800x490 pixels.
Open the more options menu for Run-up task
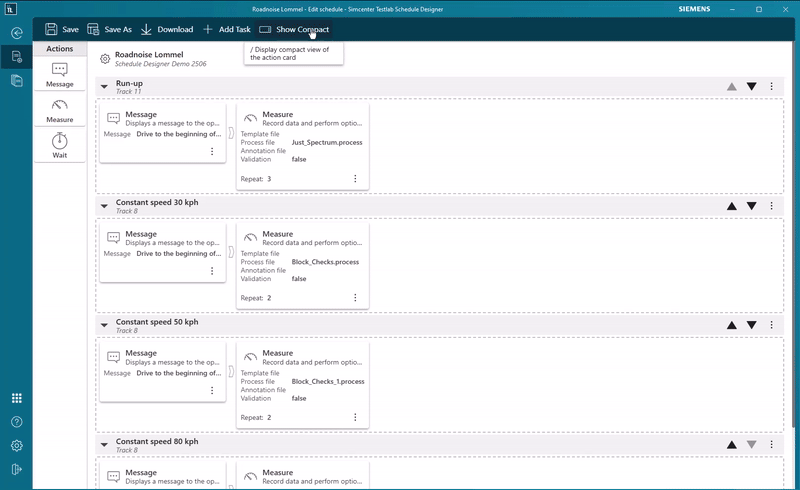tap(772, 87)
